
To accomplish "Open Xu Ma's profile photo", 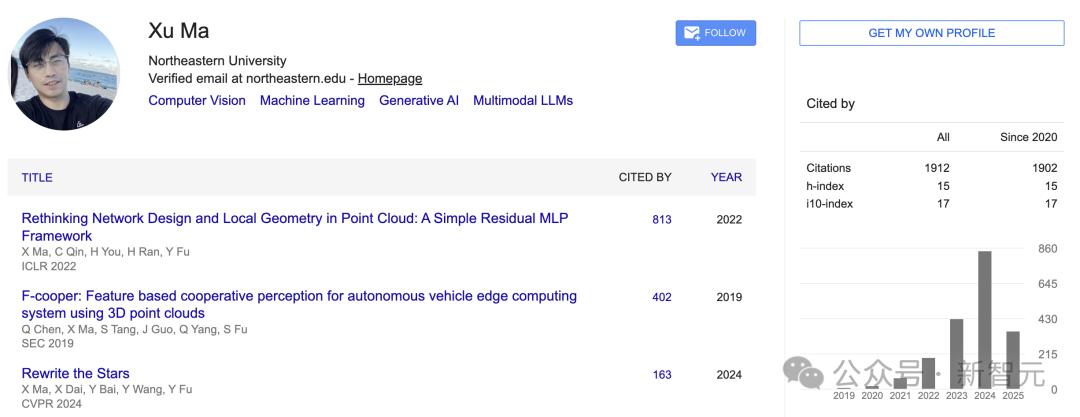I will coord(66,75).
